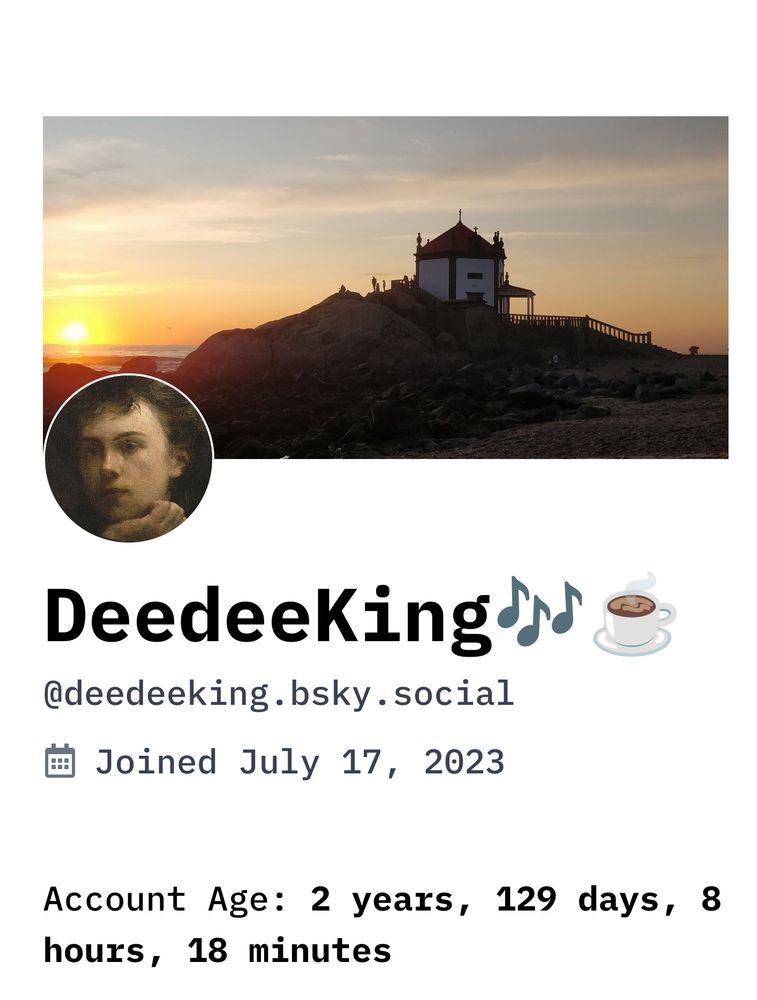Click the hand under chin in avatar
Viewport: 757px width, 1000px height.
click(145, 518)
